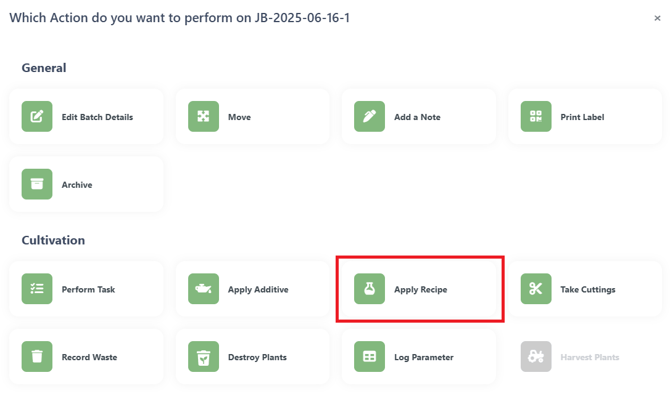Select the Take Cuttings action label
The height and width of the screenshot is (399, 670).
coord(588,290)
